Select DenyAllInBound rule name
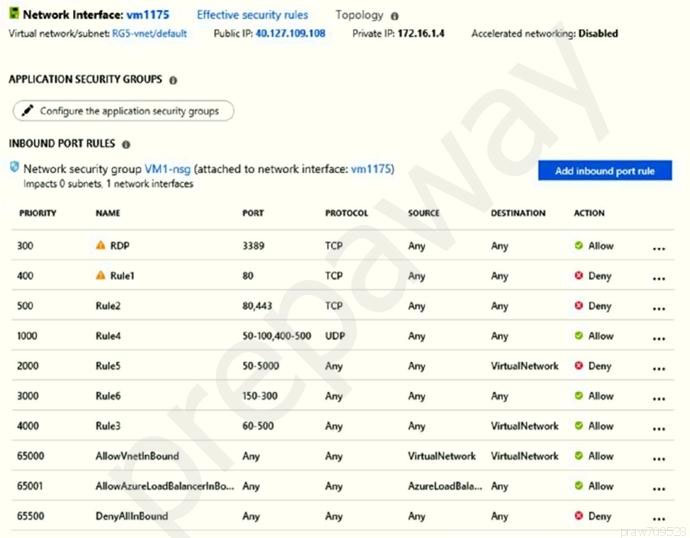690x538 pixels. [132, 516]
